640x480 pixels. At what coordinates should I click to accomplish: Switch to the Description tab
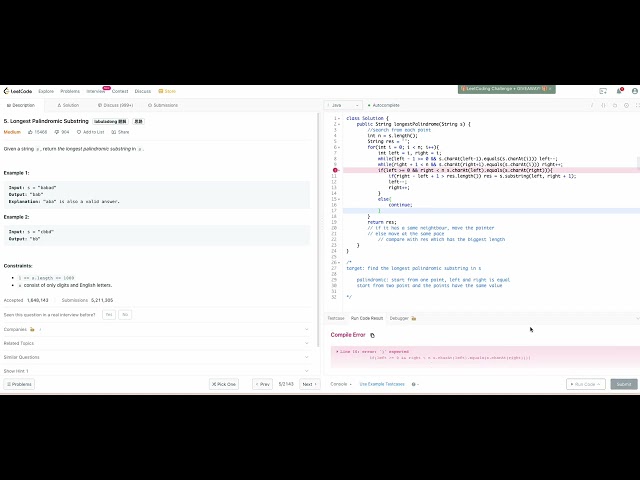(x=21, y=105)
